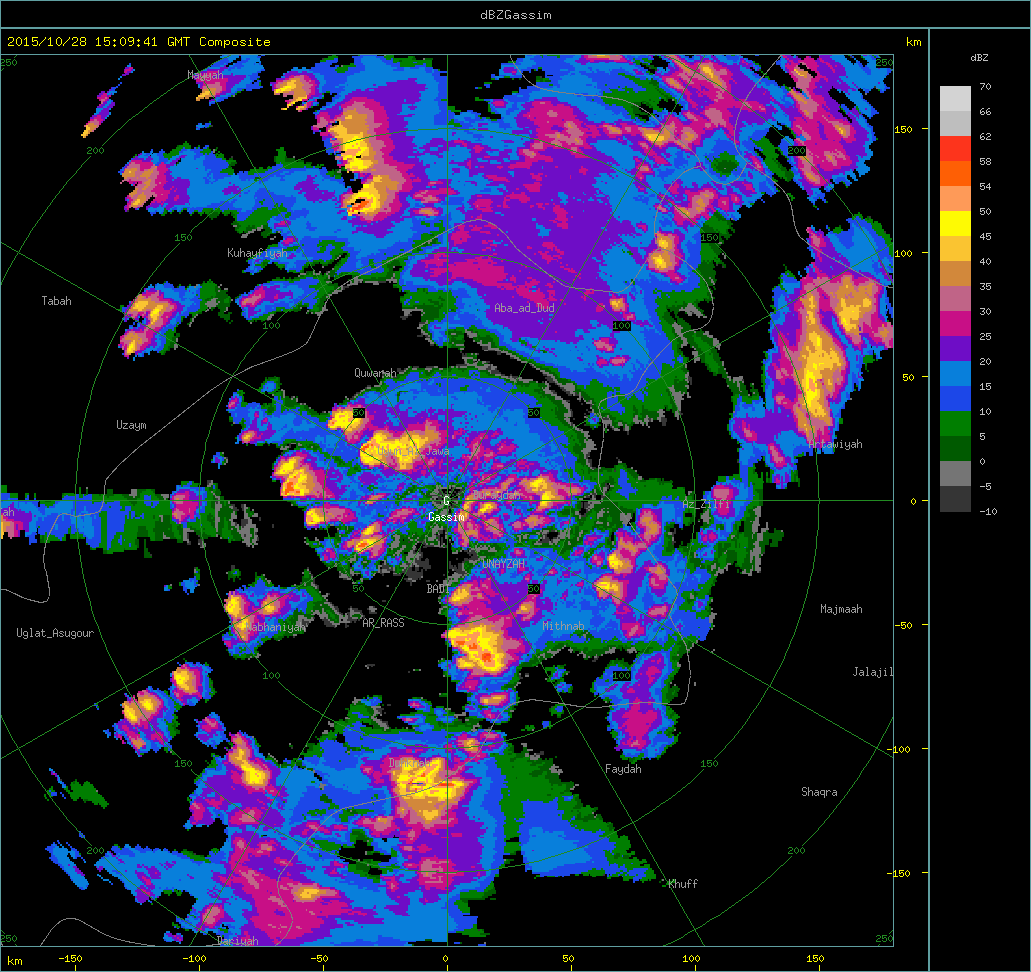Image resolution: width=1031 pixels, height=972 pixels.
Task: Click the Dariyah label at the bottom
Action: (237, 941)
